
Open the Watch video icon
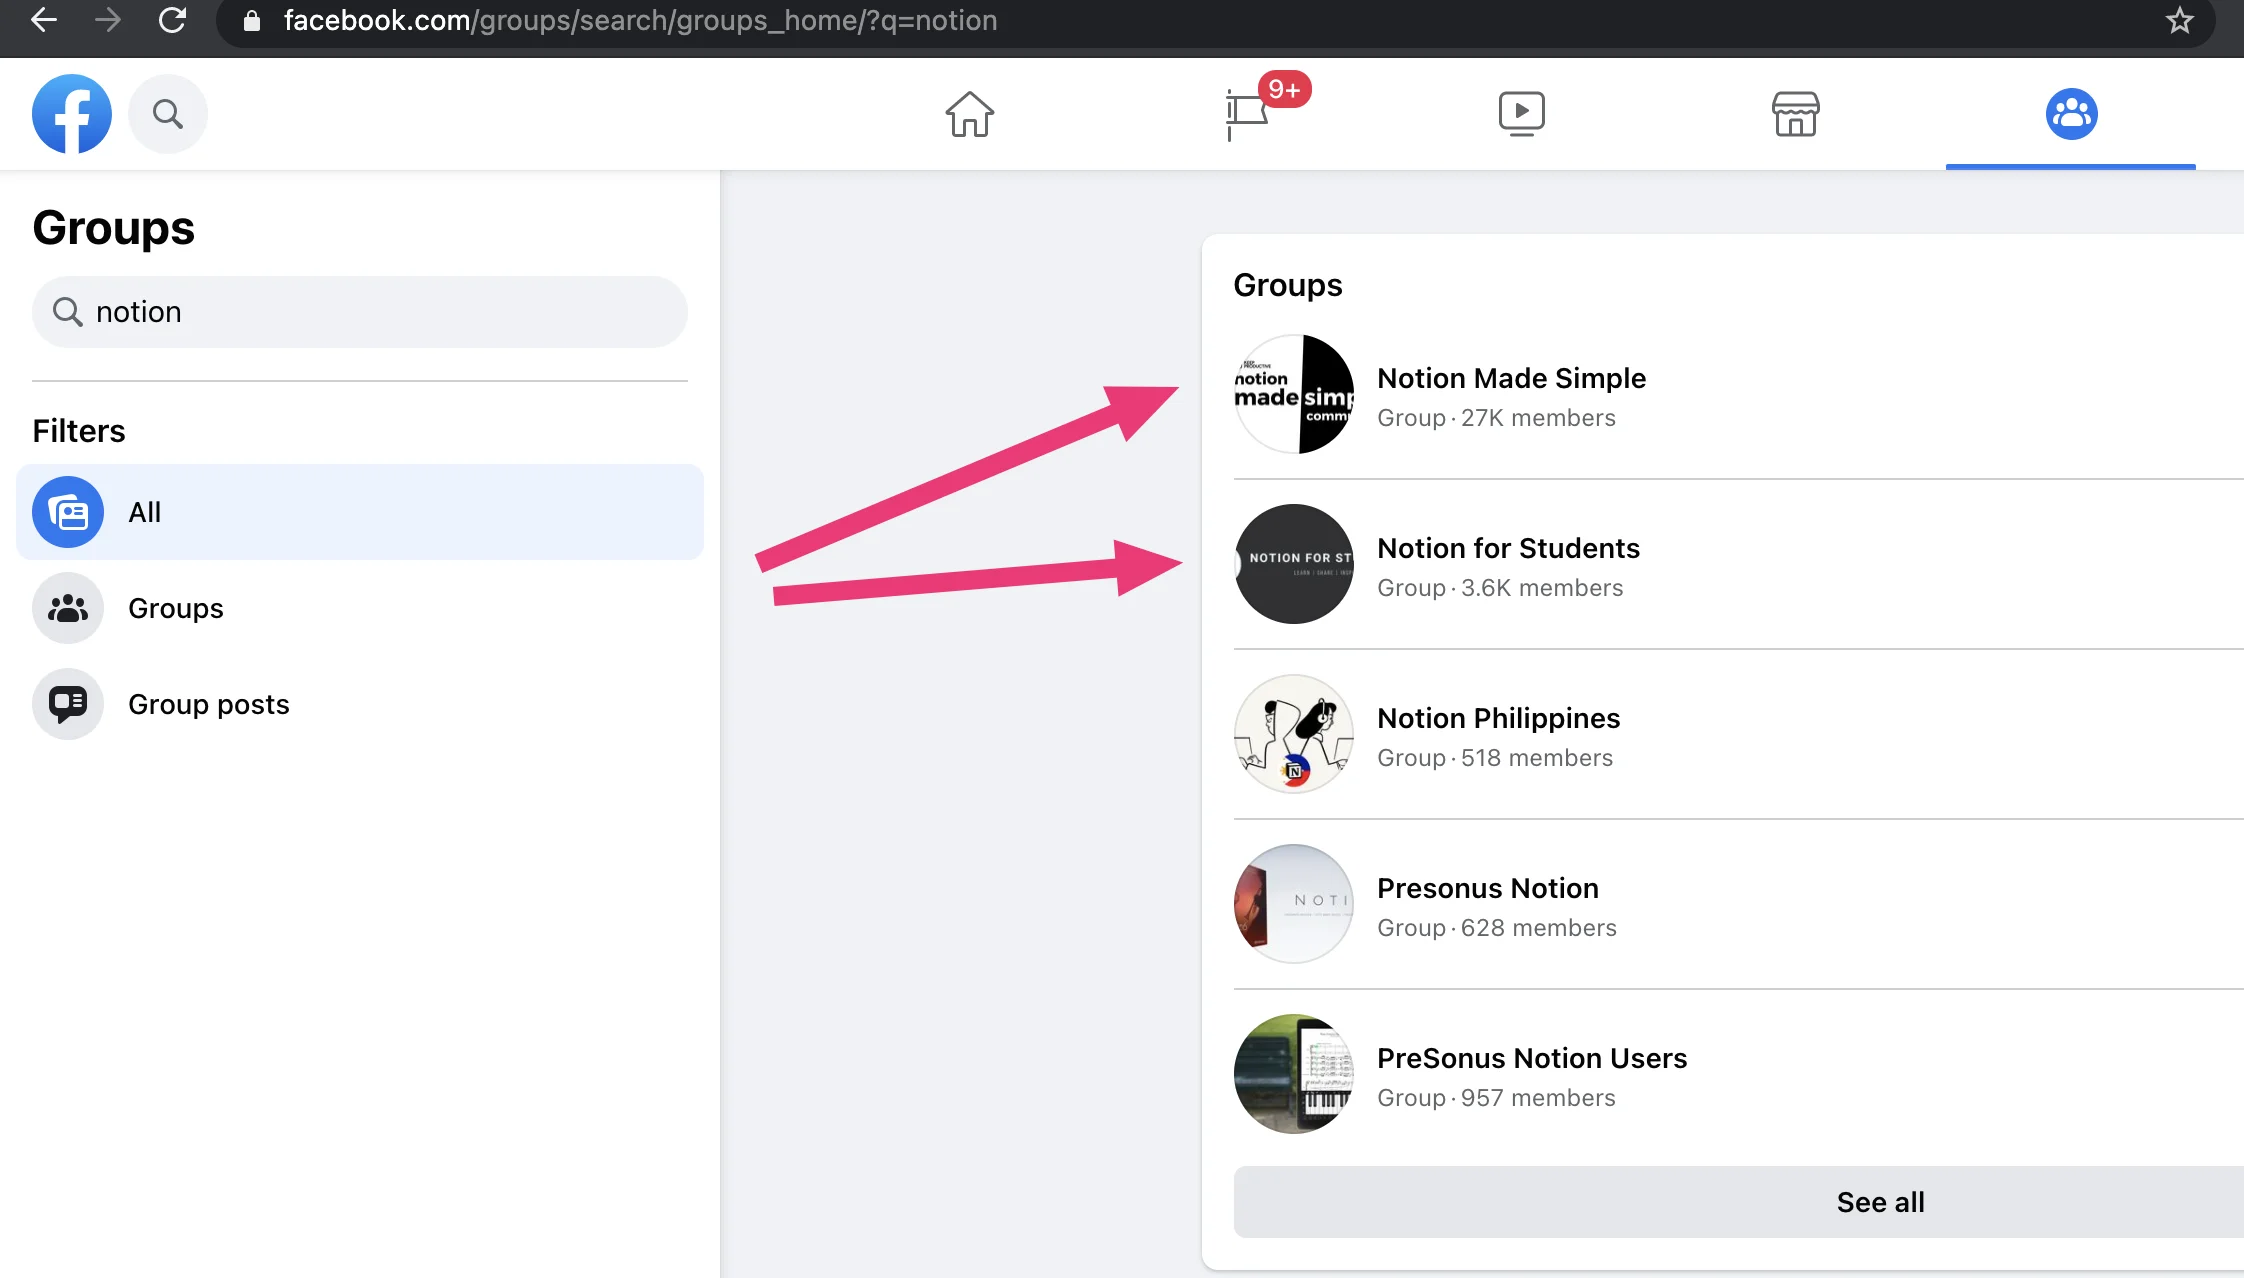(1521, 114)
